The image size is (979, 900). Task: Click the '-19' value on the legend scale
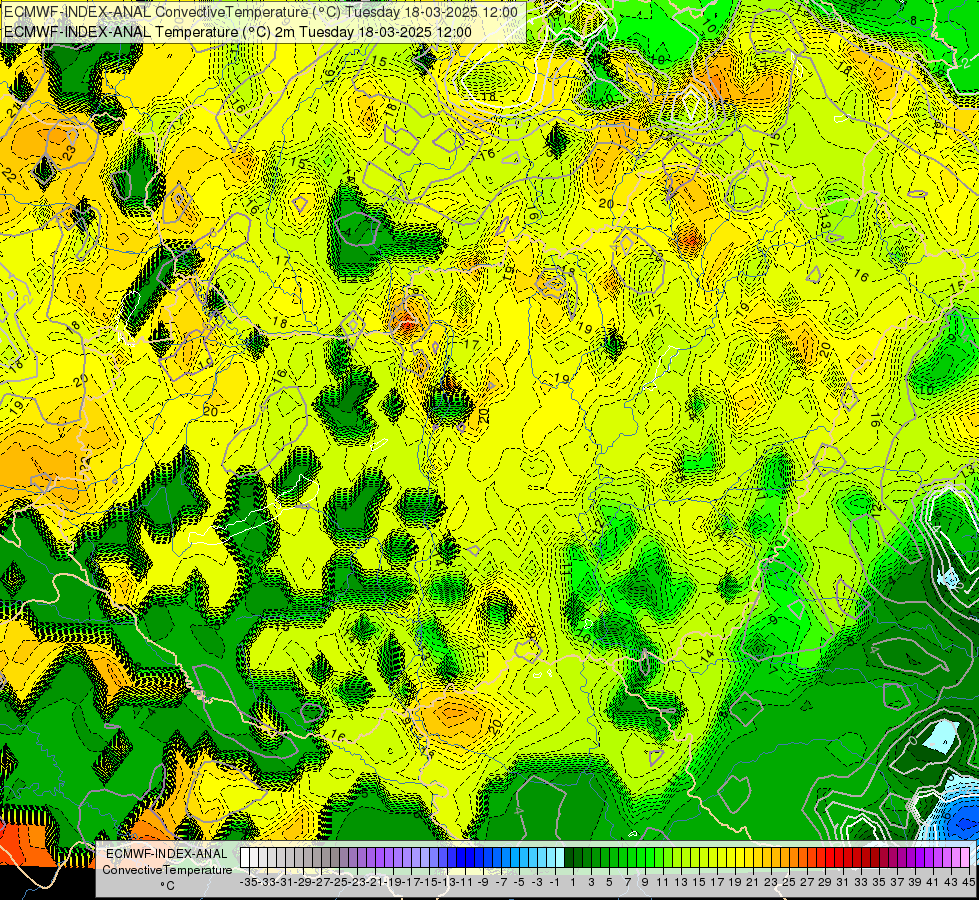395,881
